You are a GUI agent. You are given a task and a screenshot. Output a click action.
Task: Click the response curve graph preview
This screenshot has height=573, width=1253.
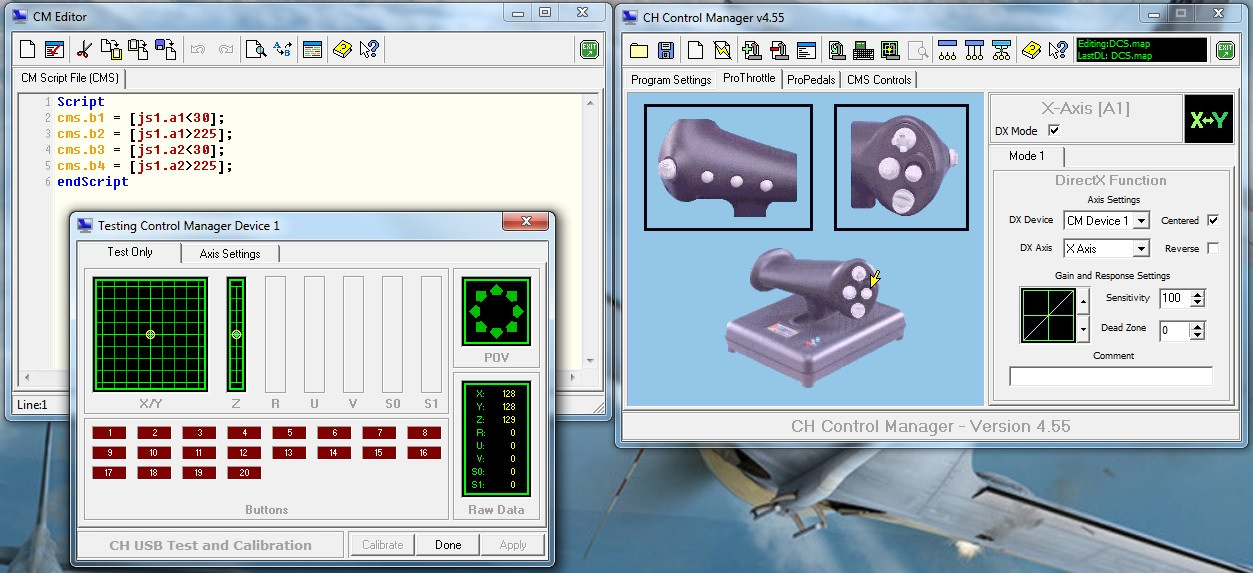1047,315
